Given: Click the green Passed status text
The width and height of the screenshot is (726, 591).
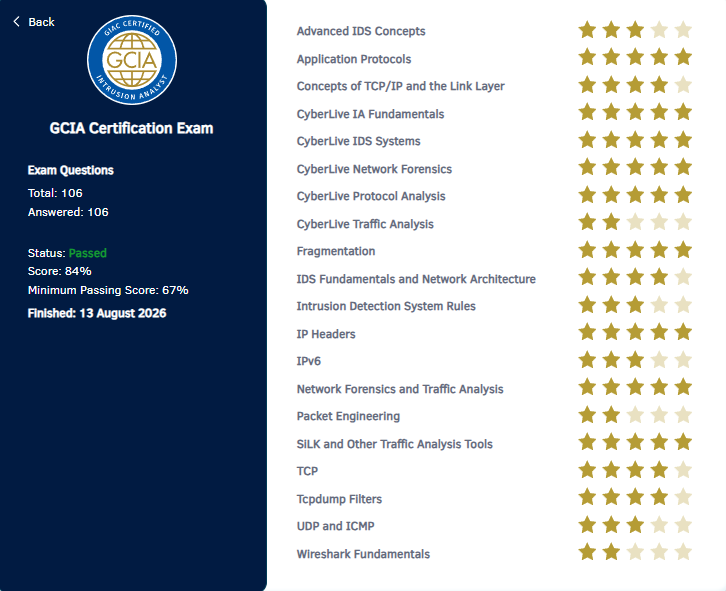Looking at the screenshot, I should click(x=88, y=253).
